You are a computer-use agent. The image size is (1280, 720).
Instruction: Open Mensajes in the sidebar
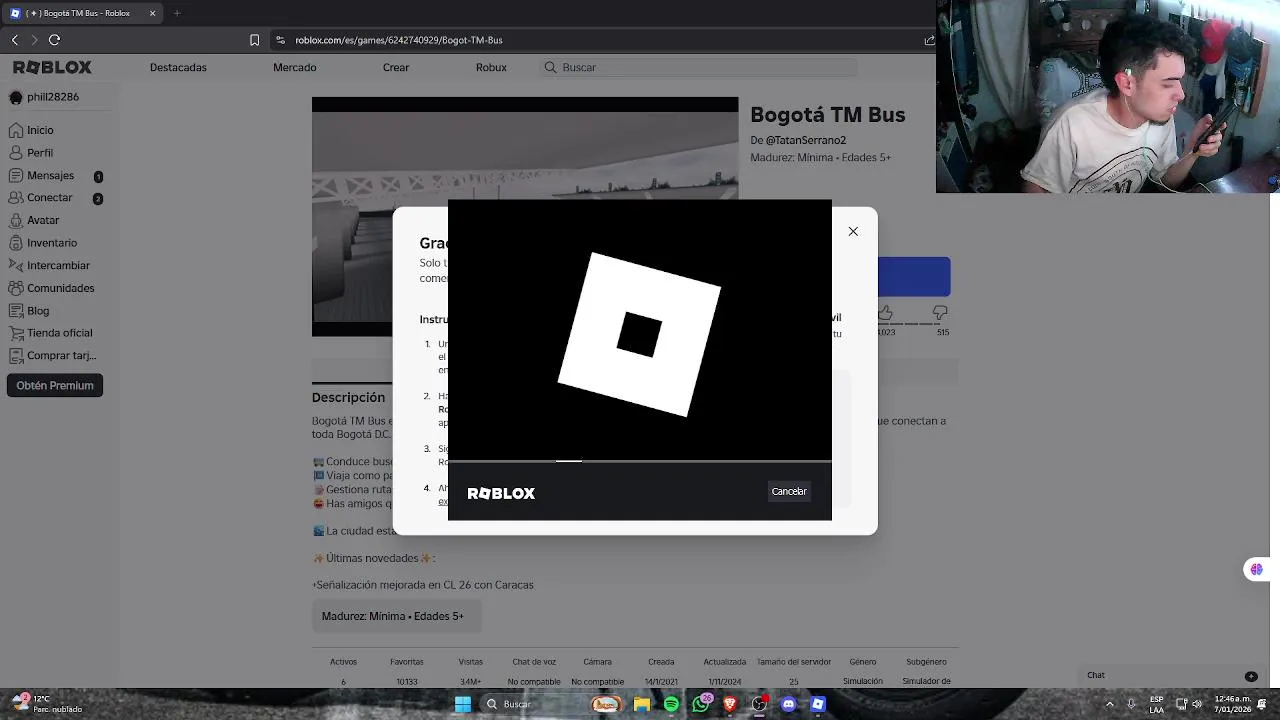tap(50, 175)
